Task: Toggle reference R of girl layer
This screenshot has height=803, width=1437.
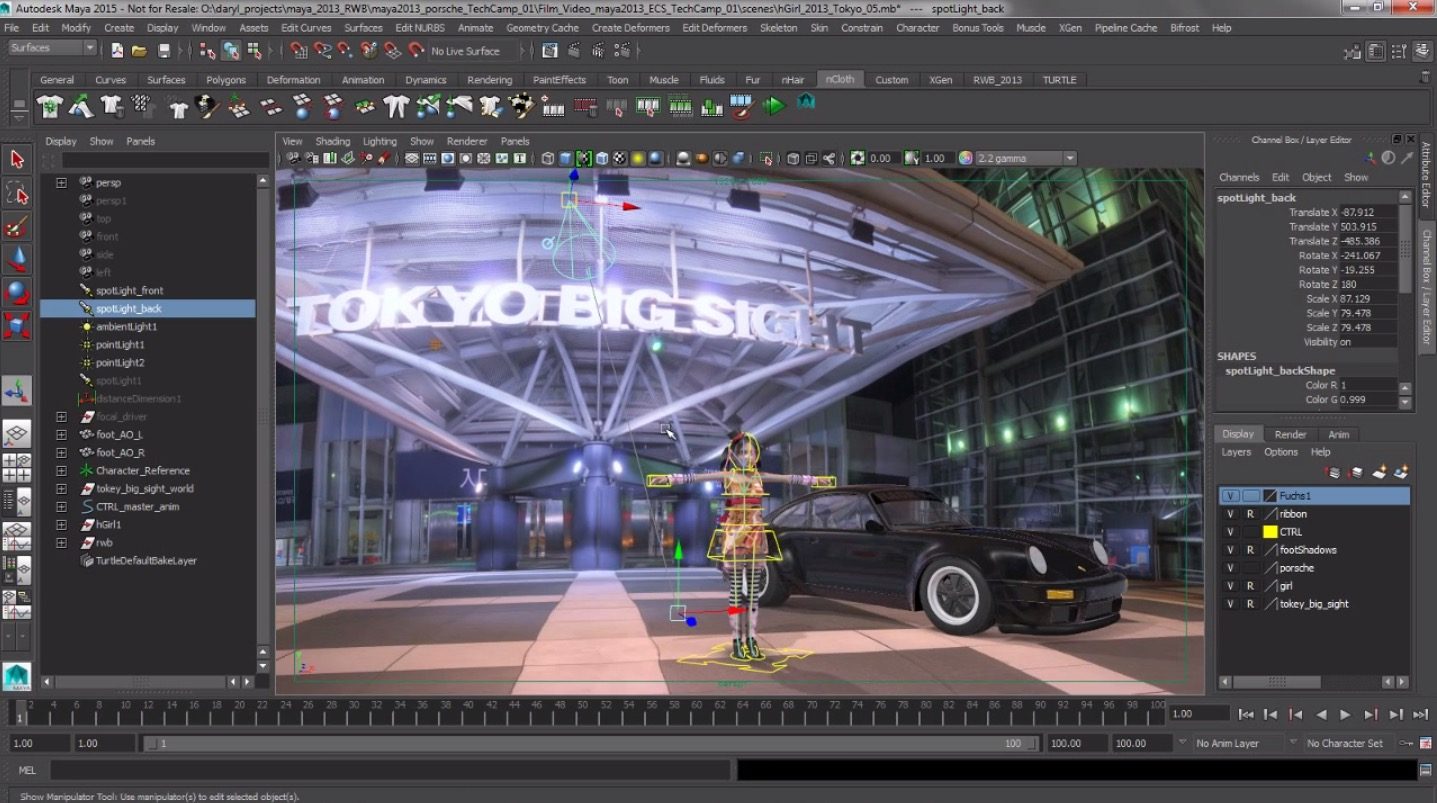Action: (x=1250, y=586)
